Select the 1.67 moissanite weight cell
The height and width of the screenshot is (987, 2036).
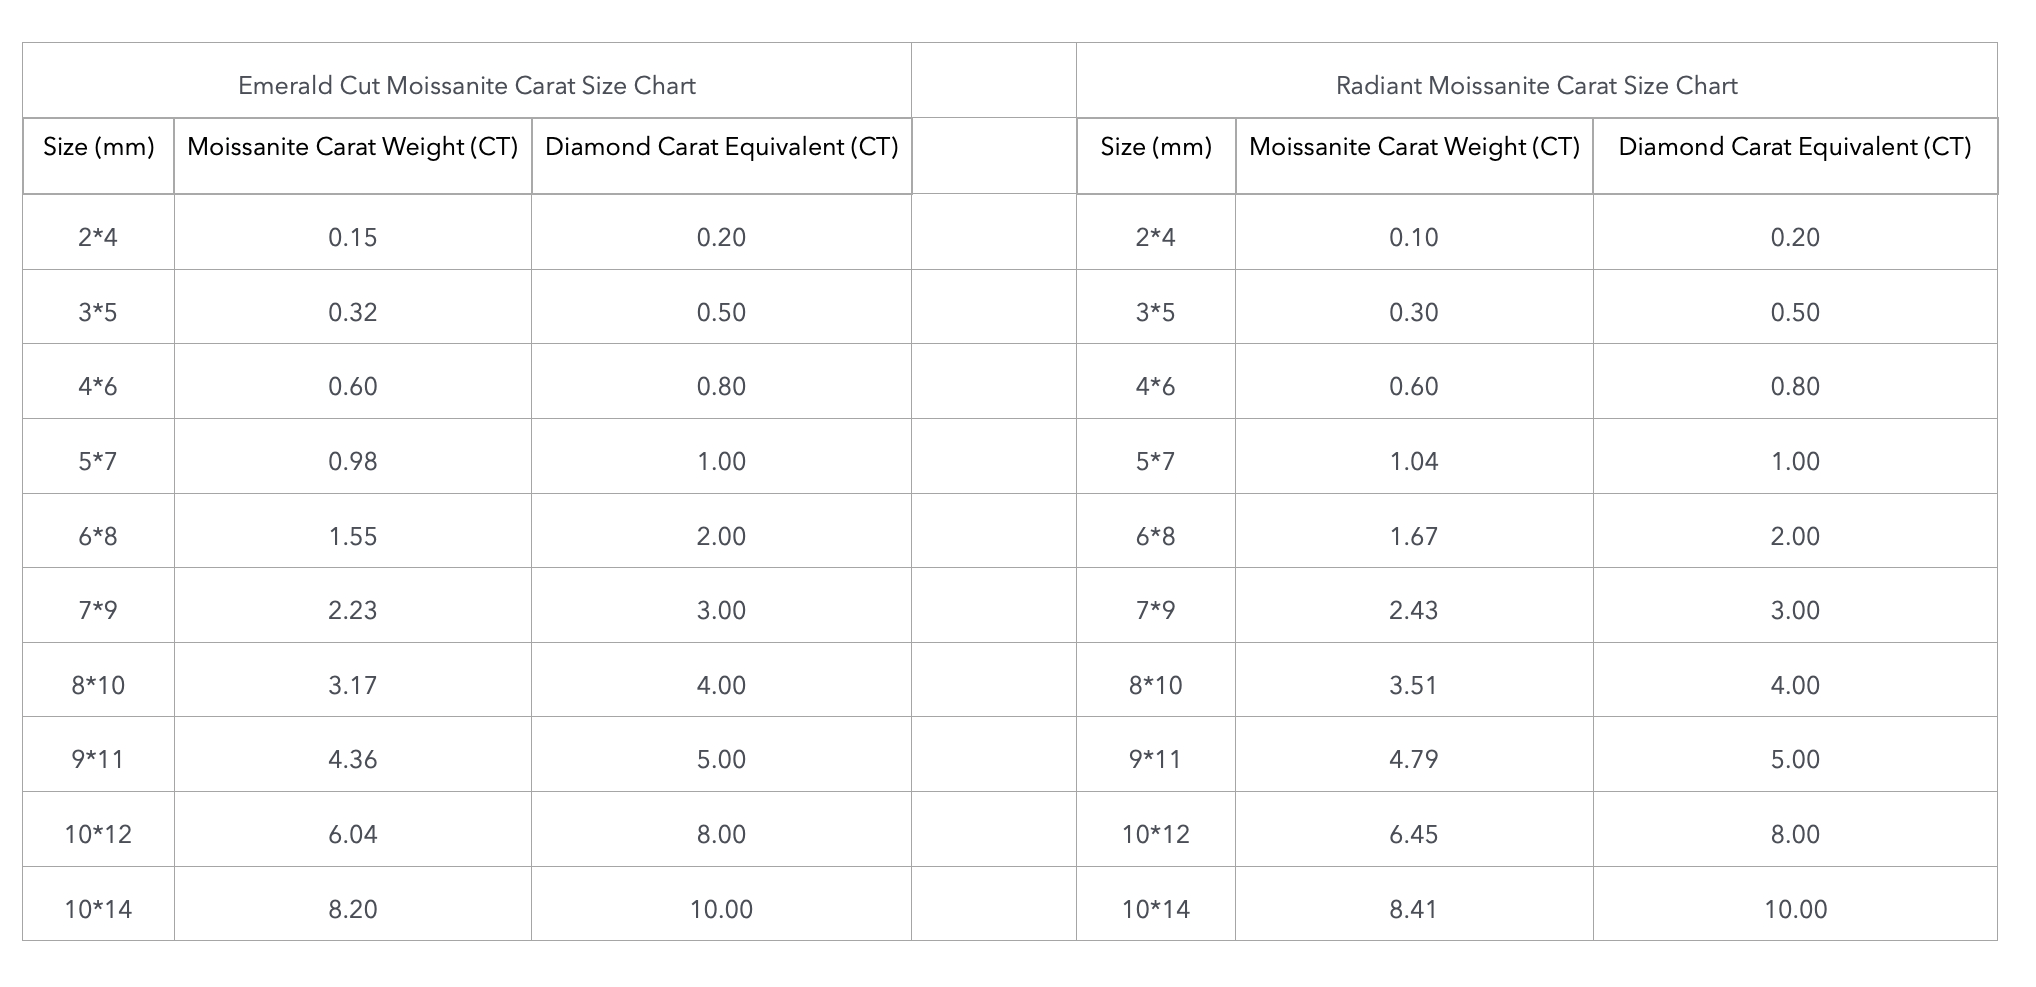click(1413, 536)
